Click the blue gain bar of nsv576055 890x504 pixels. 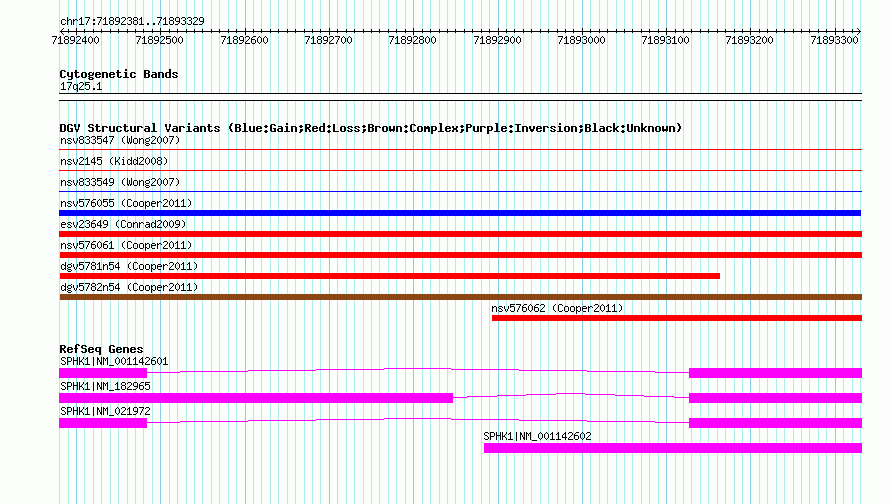click(460, 213)
